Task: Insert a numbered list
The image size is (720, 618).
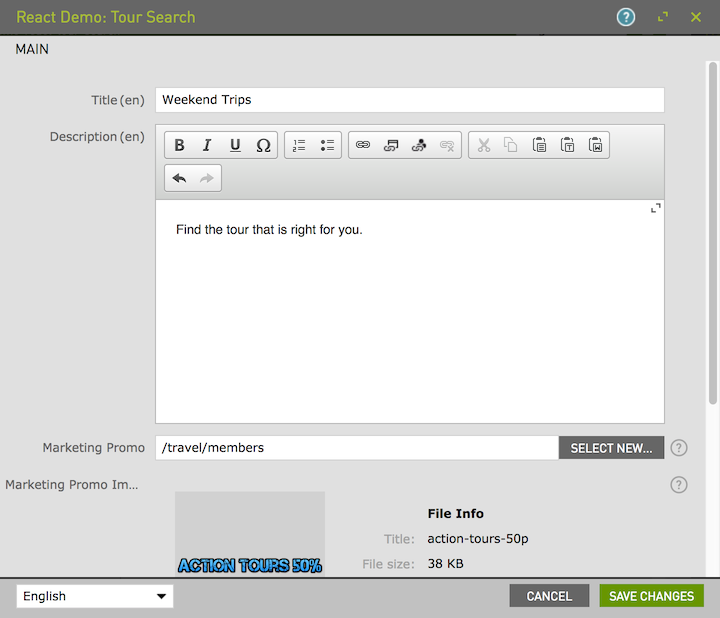Action: 299,145
